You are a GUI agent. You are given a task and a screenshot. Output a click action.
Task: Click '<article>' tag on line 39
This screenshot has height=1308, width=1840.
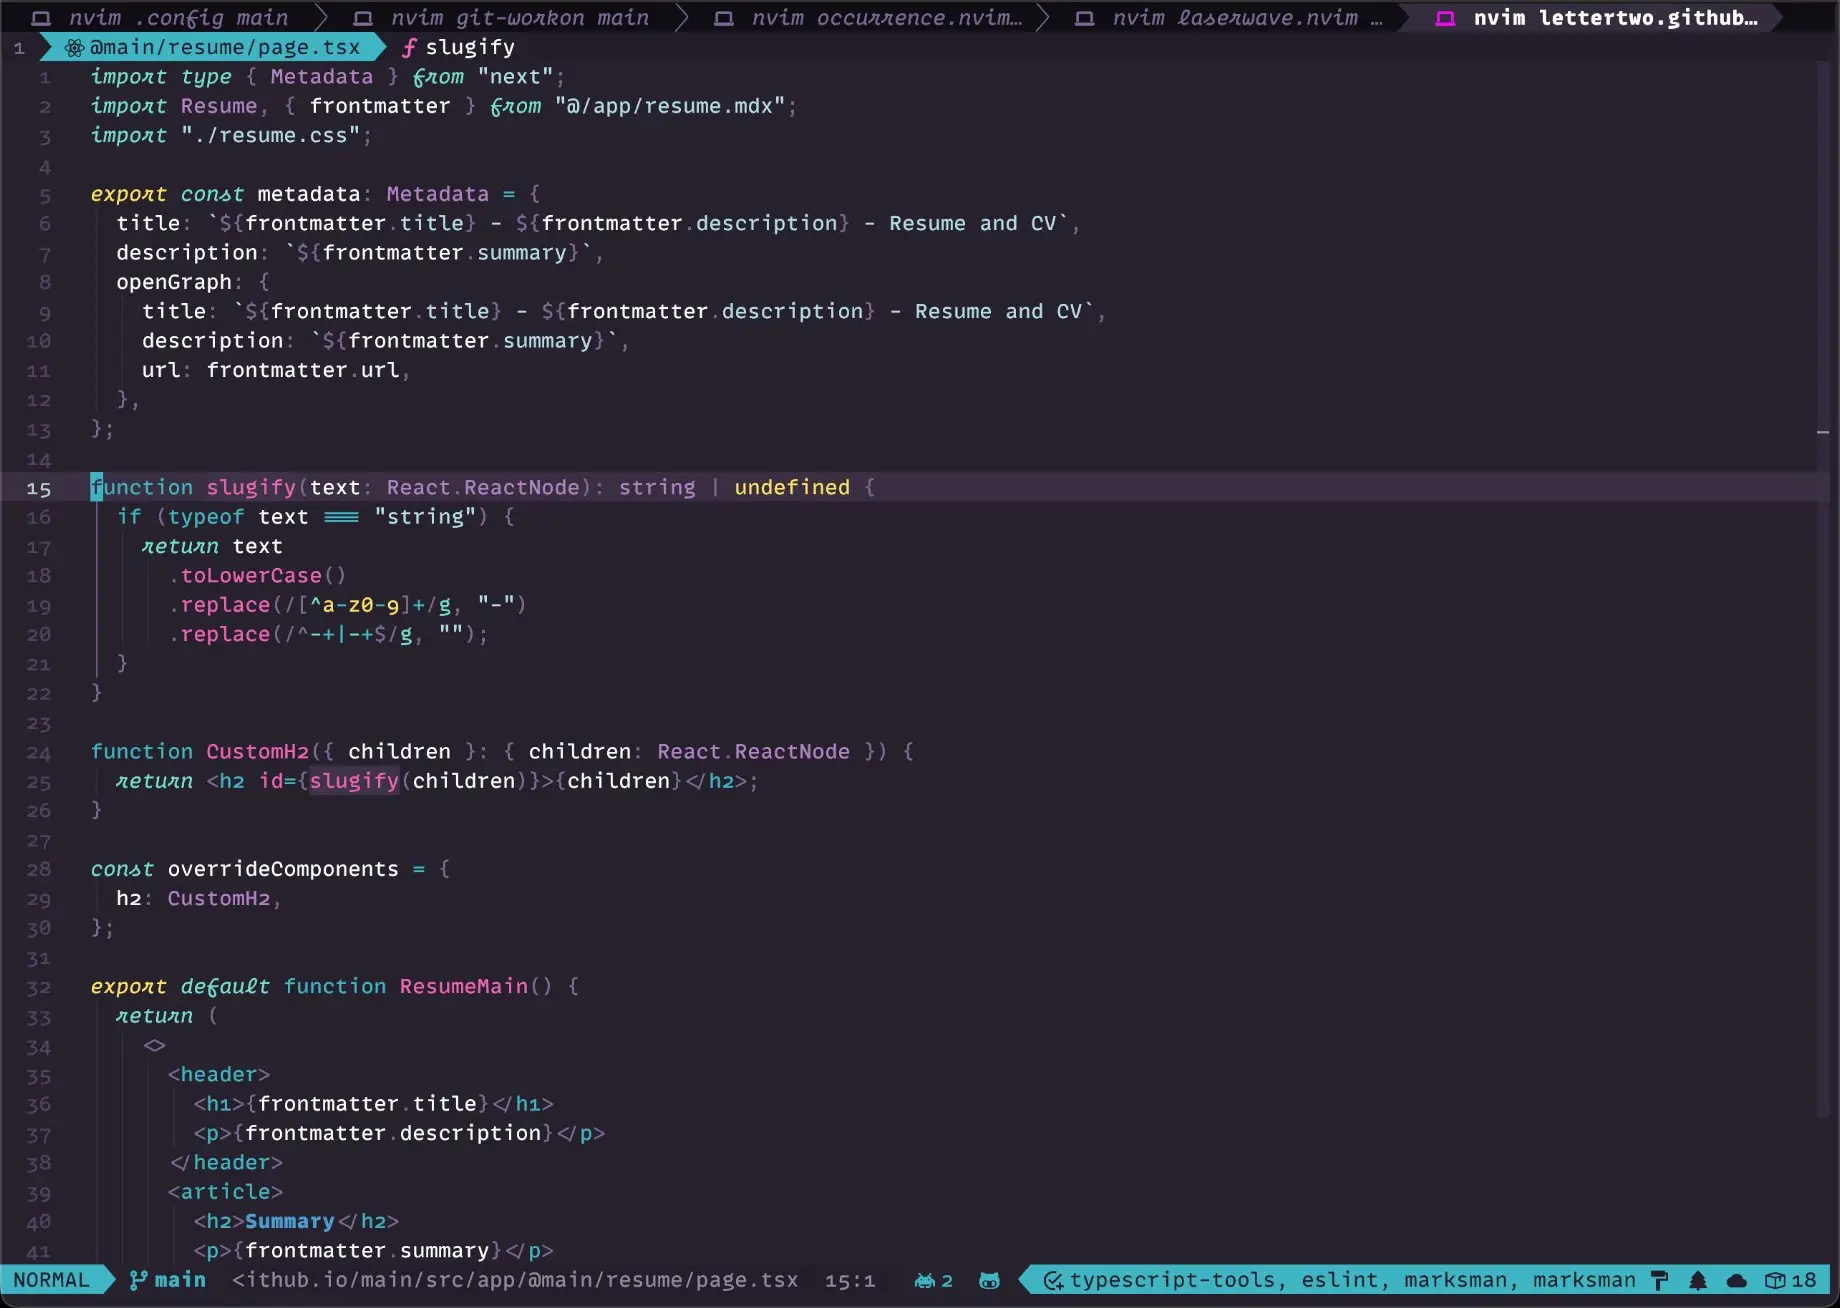(225, 1191)
